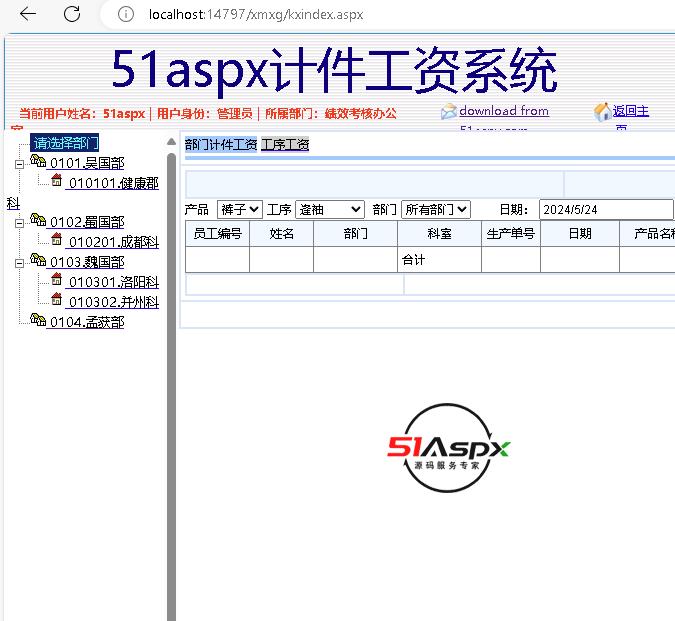Click the house icon beside 010301.洛阳科
Screen dimensions: 675x621
pos(57,280)
